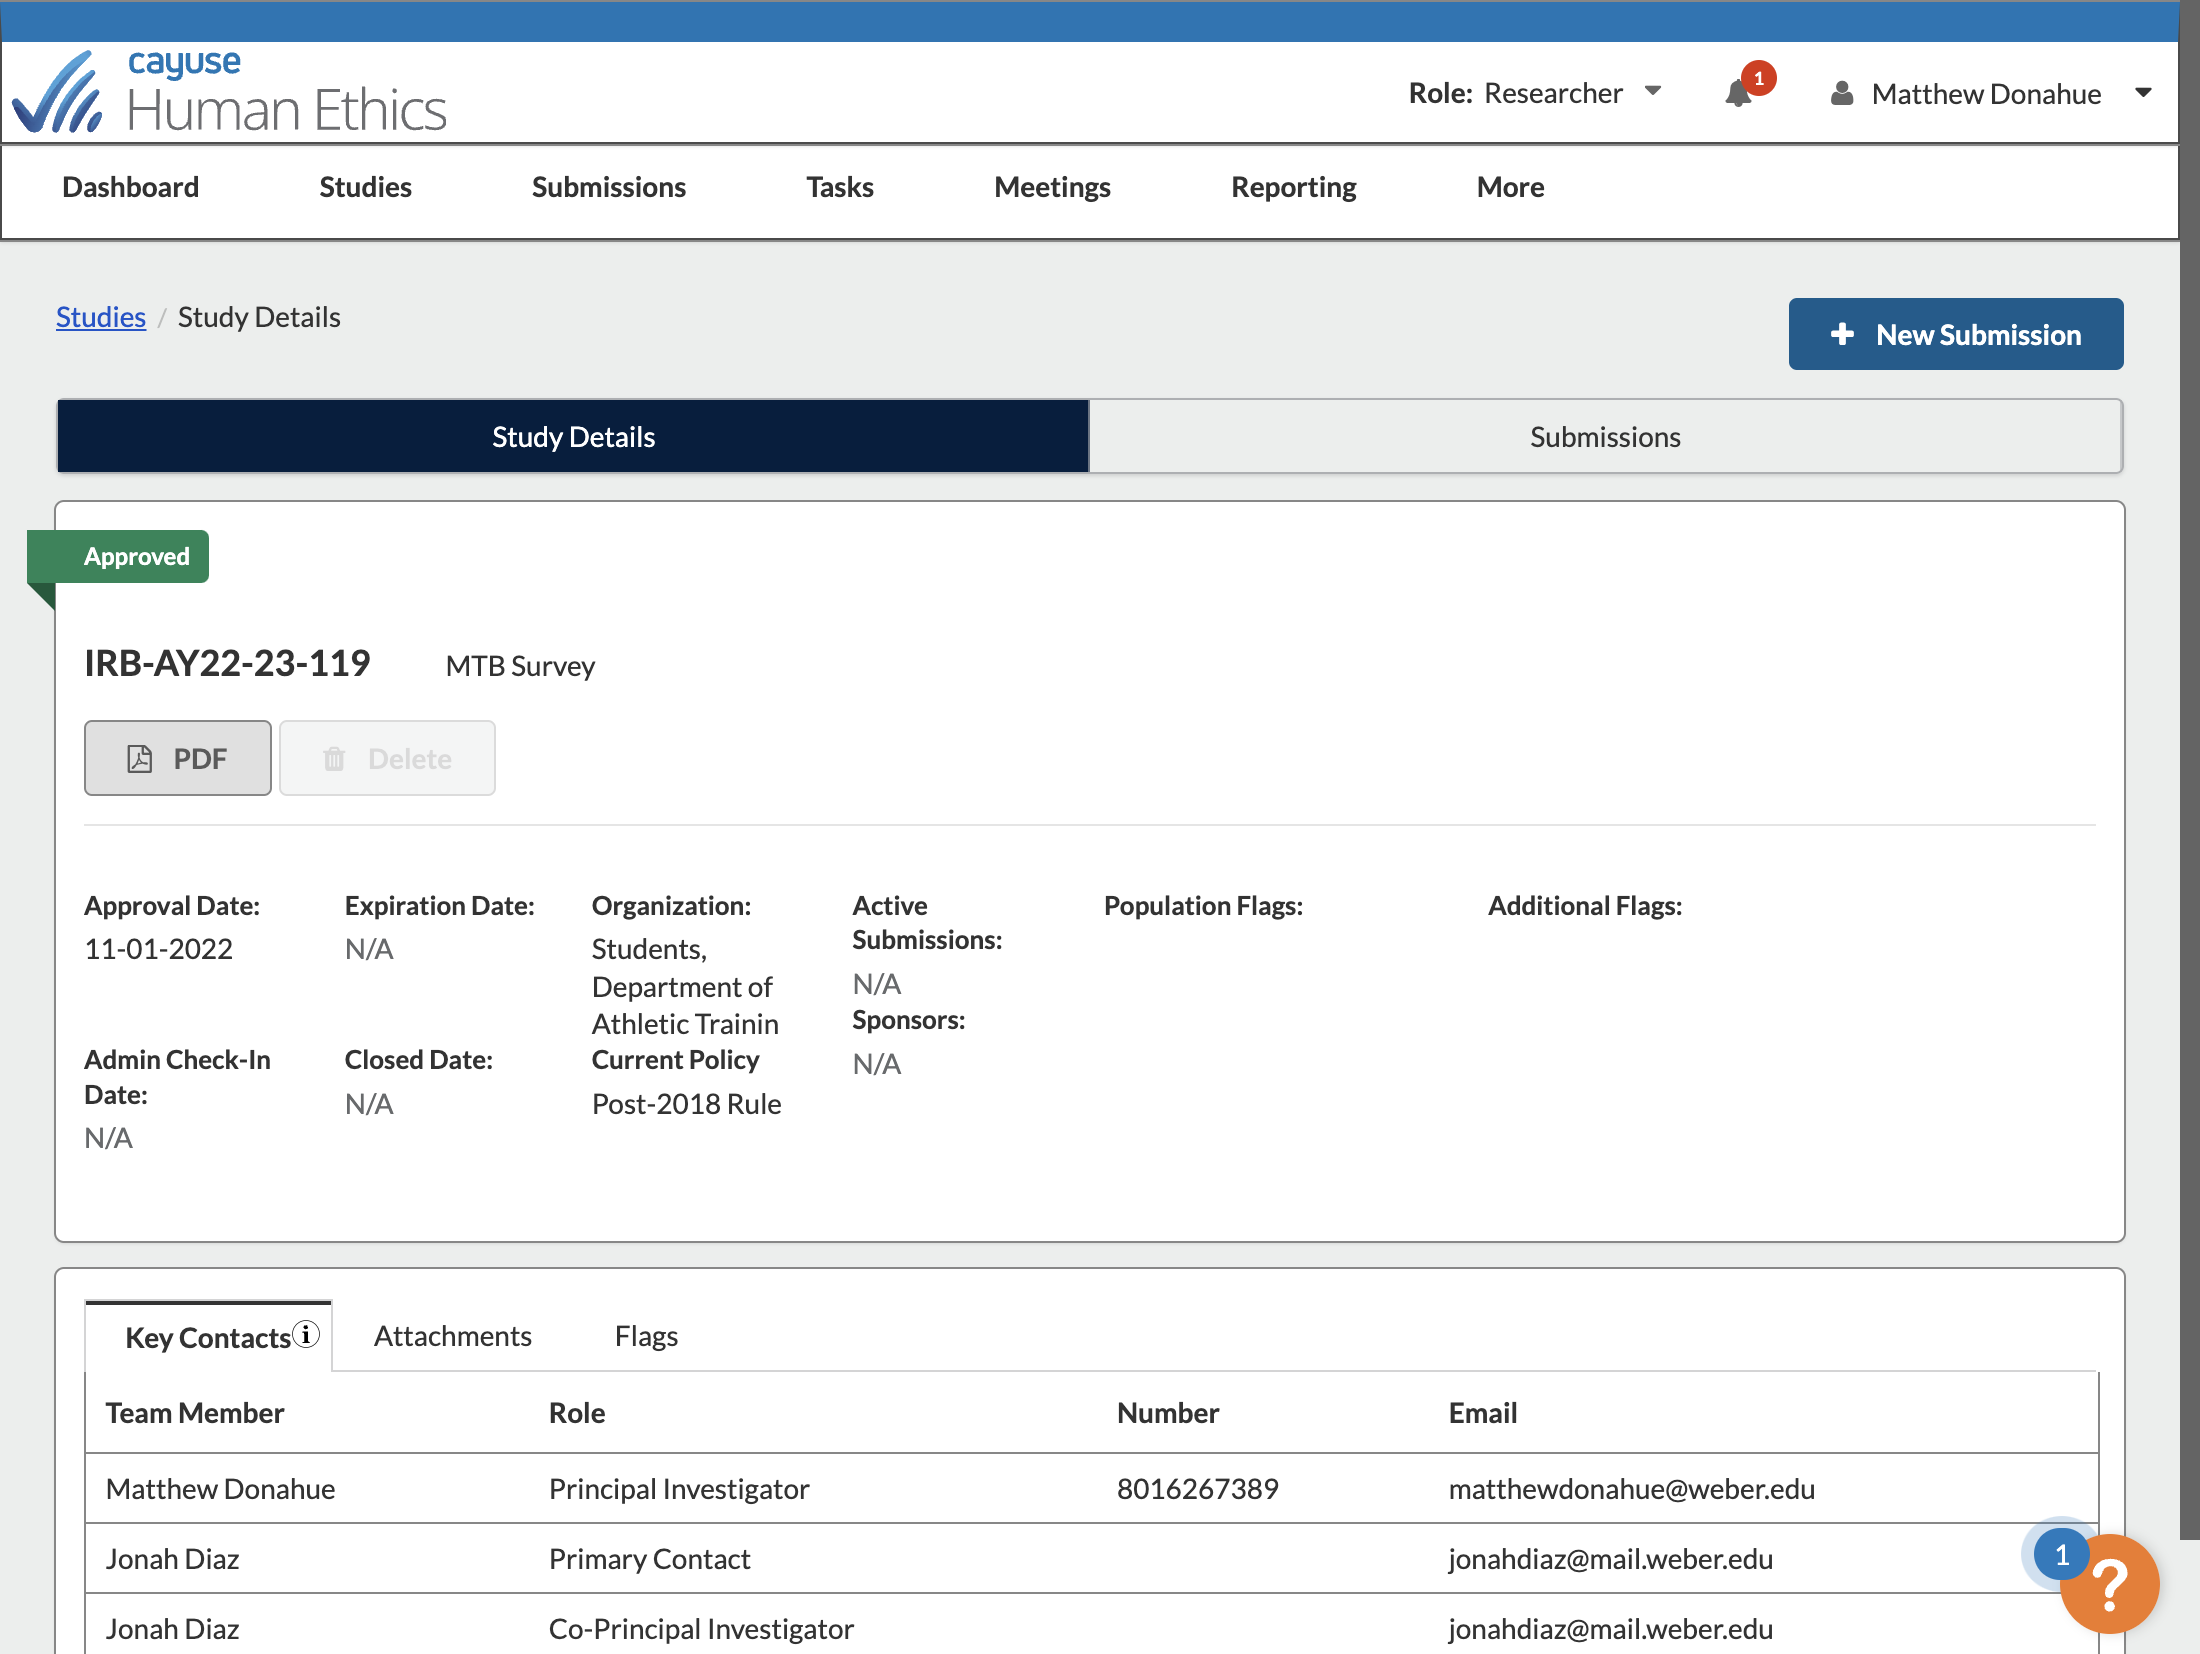The width and height of the screenshot is (2200, 1654).
Task: Open the Reporting section
Action: [1293, 187]
